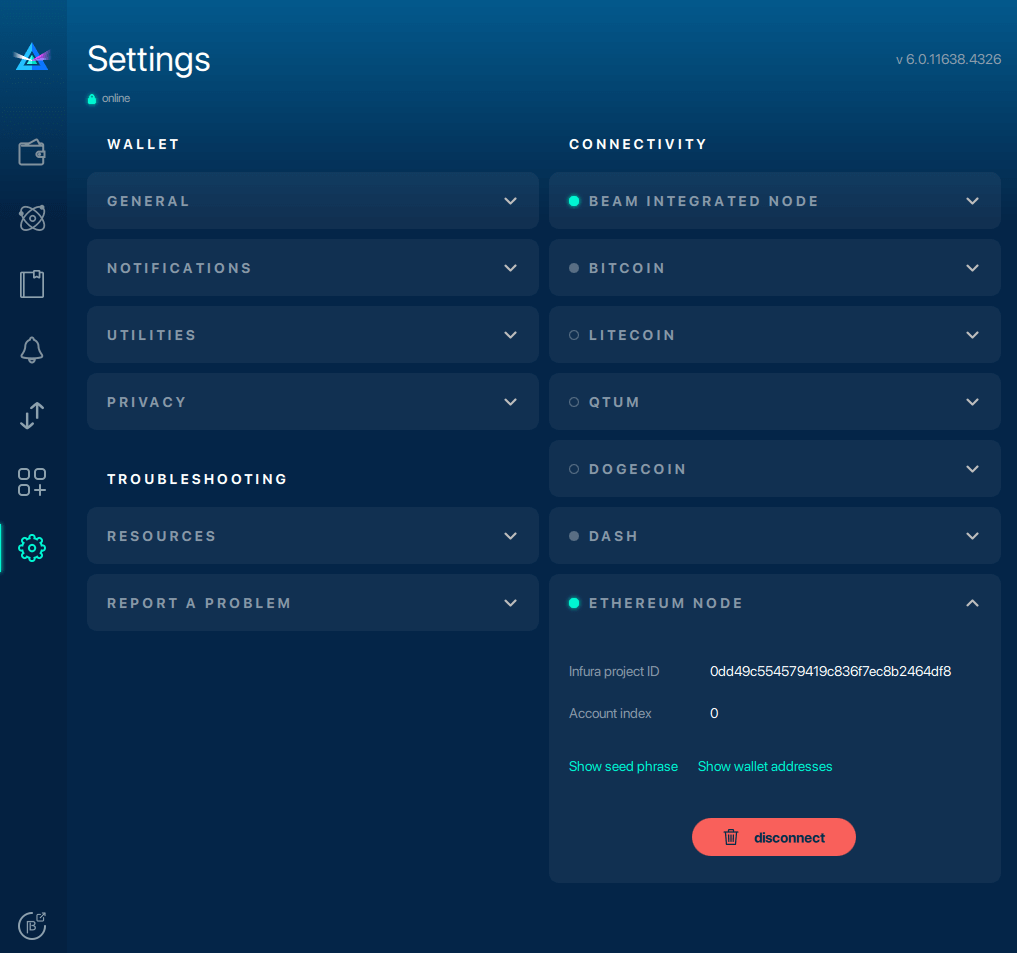Expand Beam Integrated Node panel
The image size is (1017, 953).
[774, 201]
